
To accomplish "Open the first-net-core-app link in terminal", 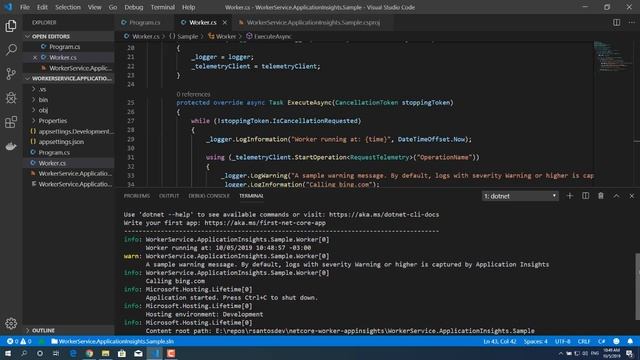I will pos(265,223).
